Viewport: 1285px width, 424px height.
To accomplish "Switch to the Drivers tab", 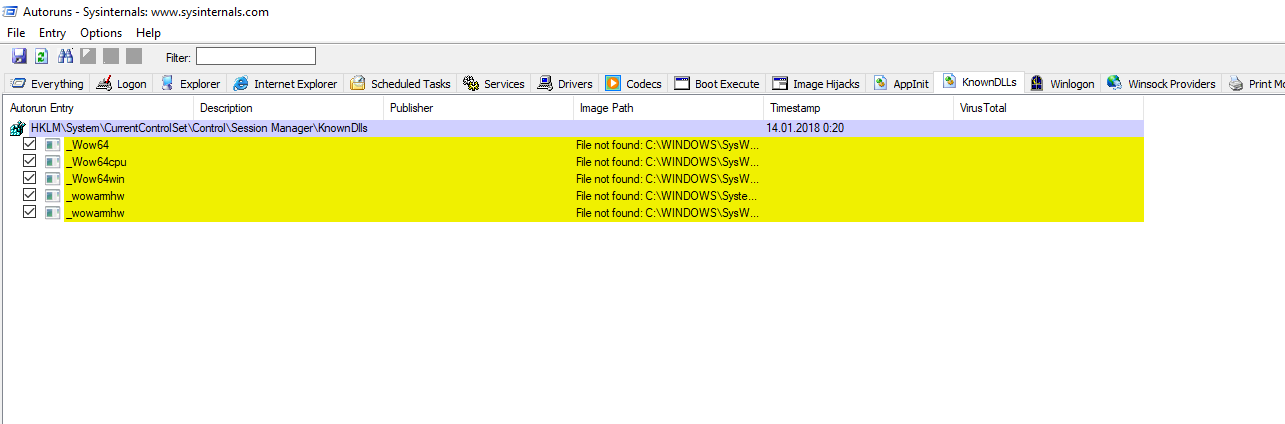I will pyautogui.click(x=565, y=84).
